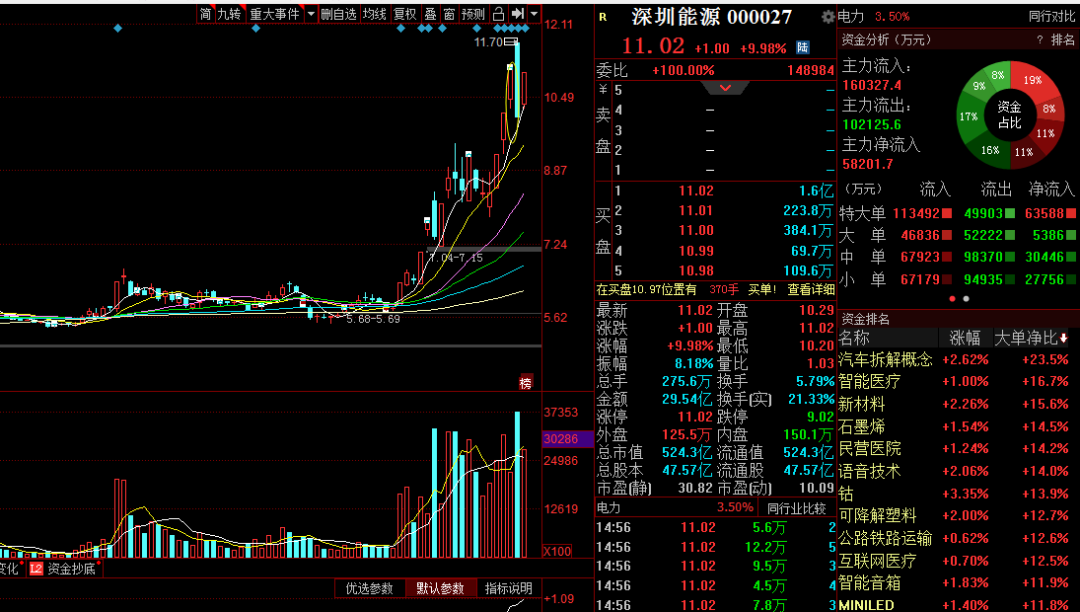Open the 互联网医疗 sector row
Image resolution: width=1080 pixels, height=612 pixels.
(957, 561)
